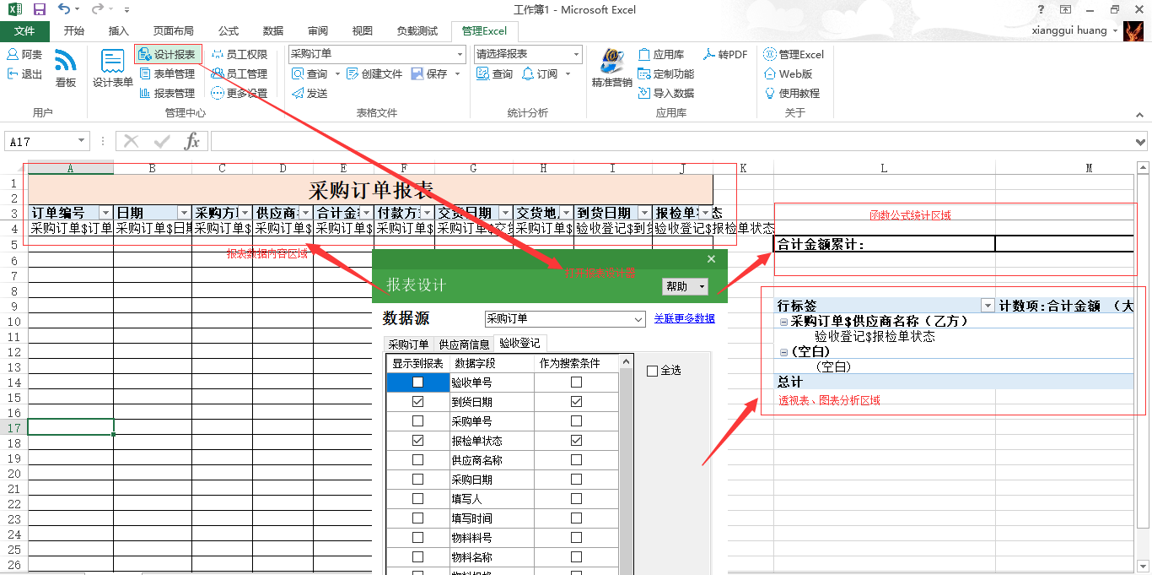Click the 订阅 subscribe bell icon
The width and height of the screenshot is (1152, 575).
[528, 73]
